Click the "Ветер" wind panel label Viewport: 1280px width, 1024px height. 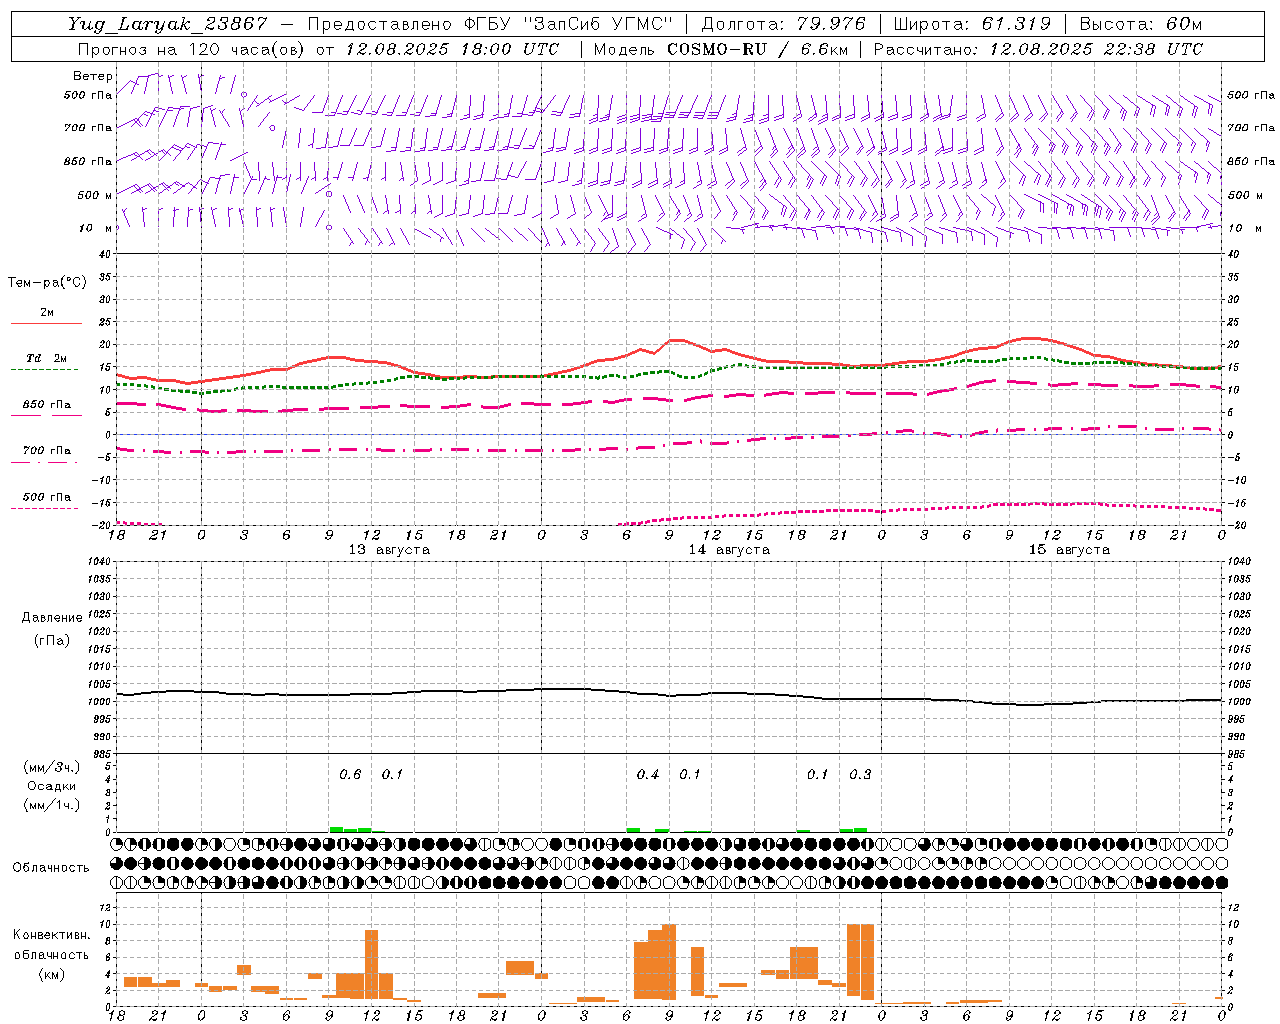click(92, 76)
